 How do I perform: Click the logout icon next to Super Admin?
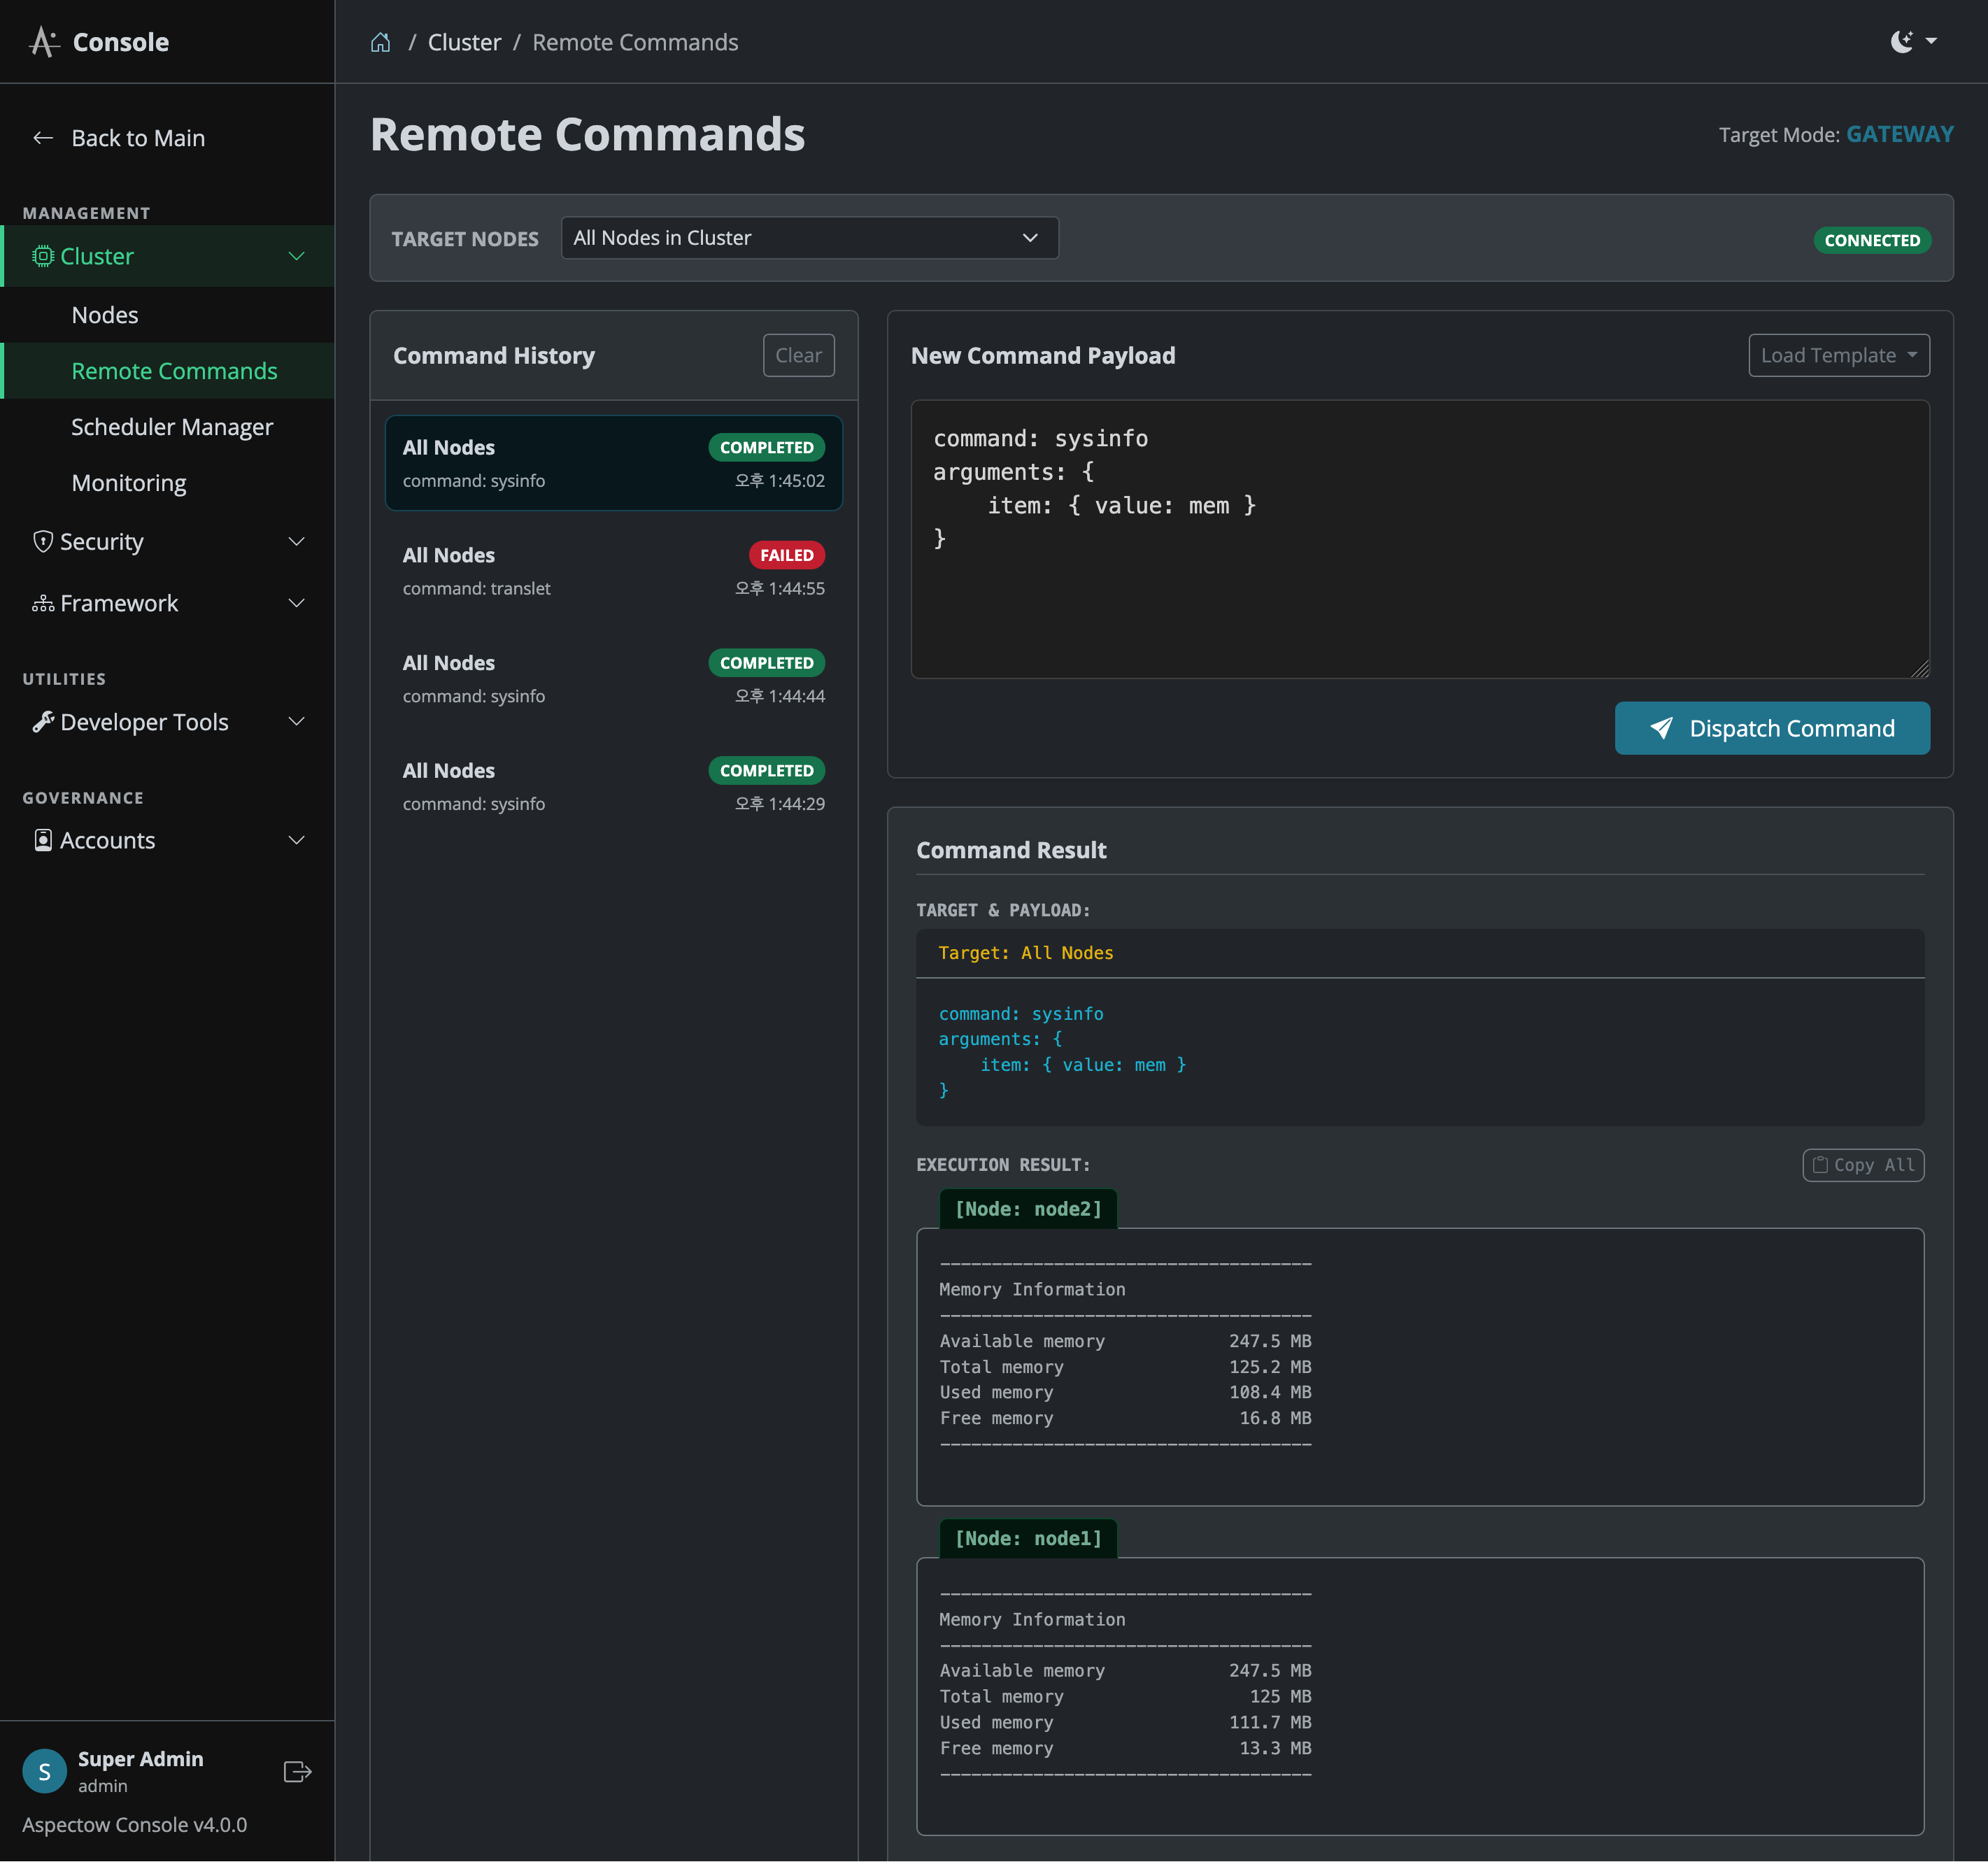point(297,1772)
